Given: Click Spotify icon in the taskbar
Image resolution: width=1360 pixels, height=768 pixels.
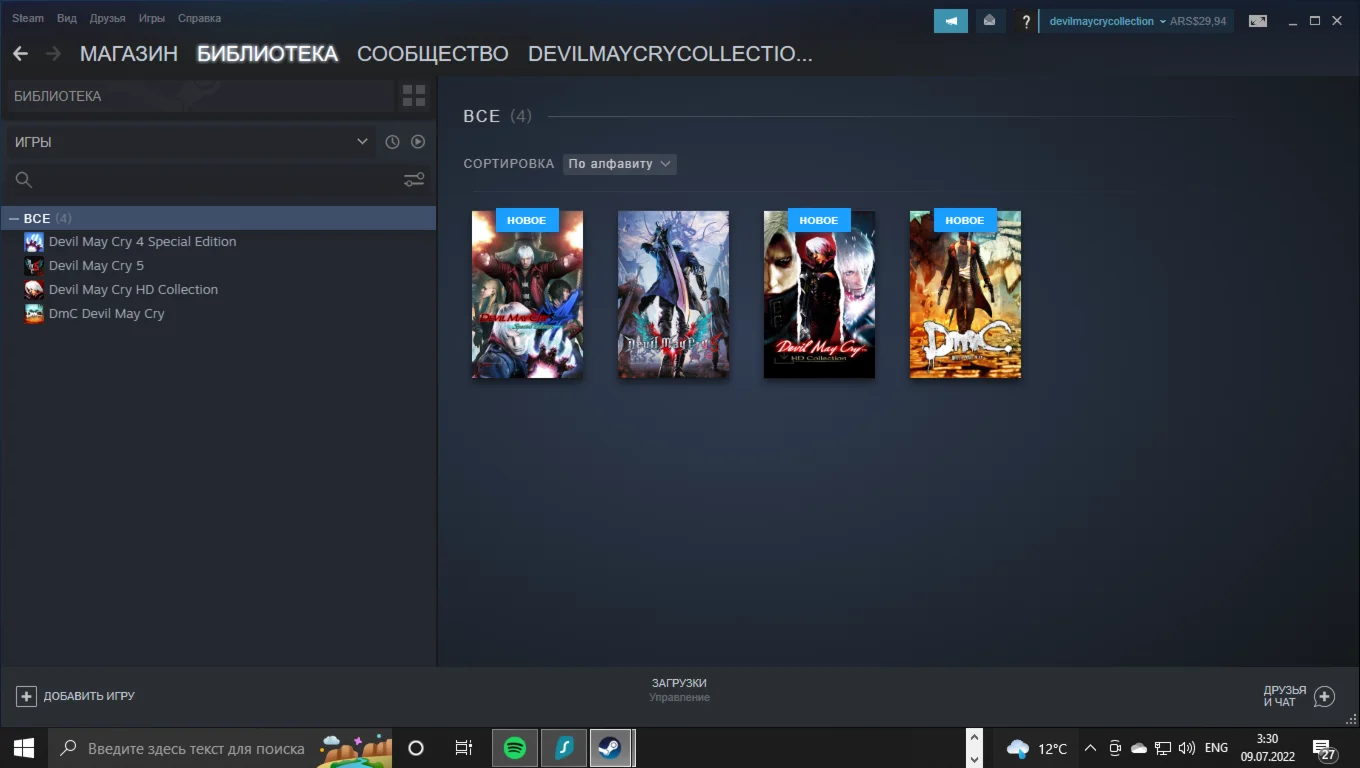Looking at the screenshot, I should (x=515, y=748).
